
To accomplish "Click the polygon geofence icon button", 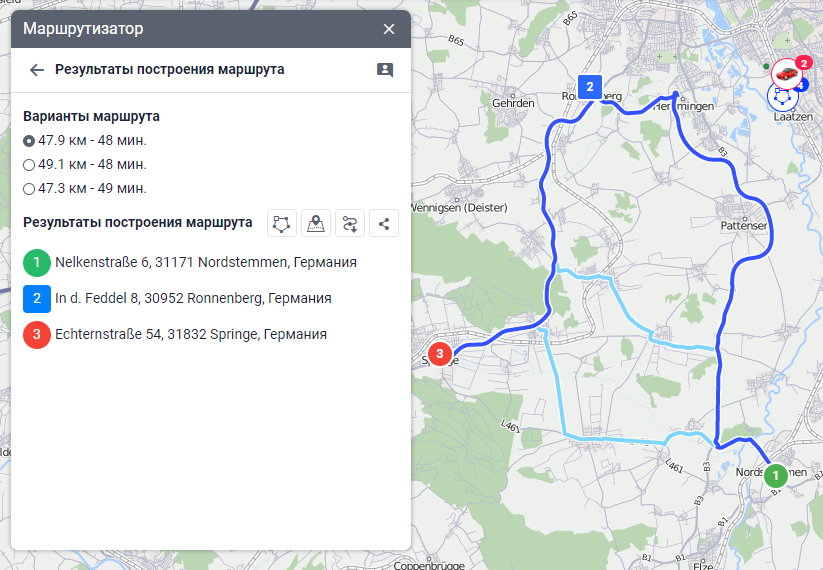I will tap(282, 223).
